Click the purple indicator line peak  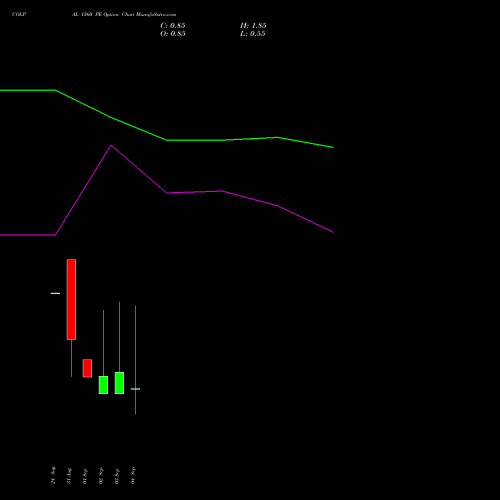111,146
